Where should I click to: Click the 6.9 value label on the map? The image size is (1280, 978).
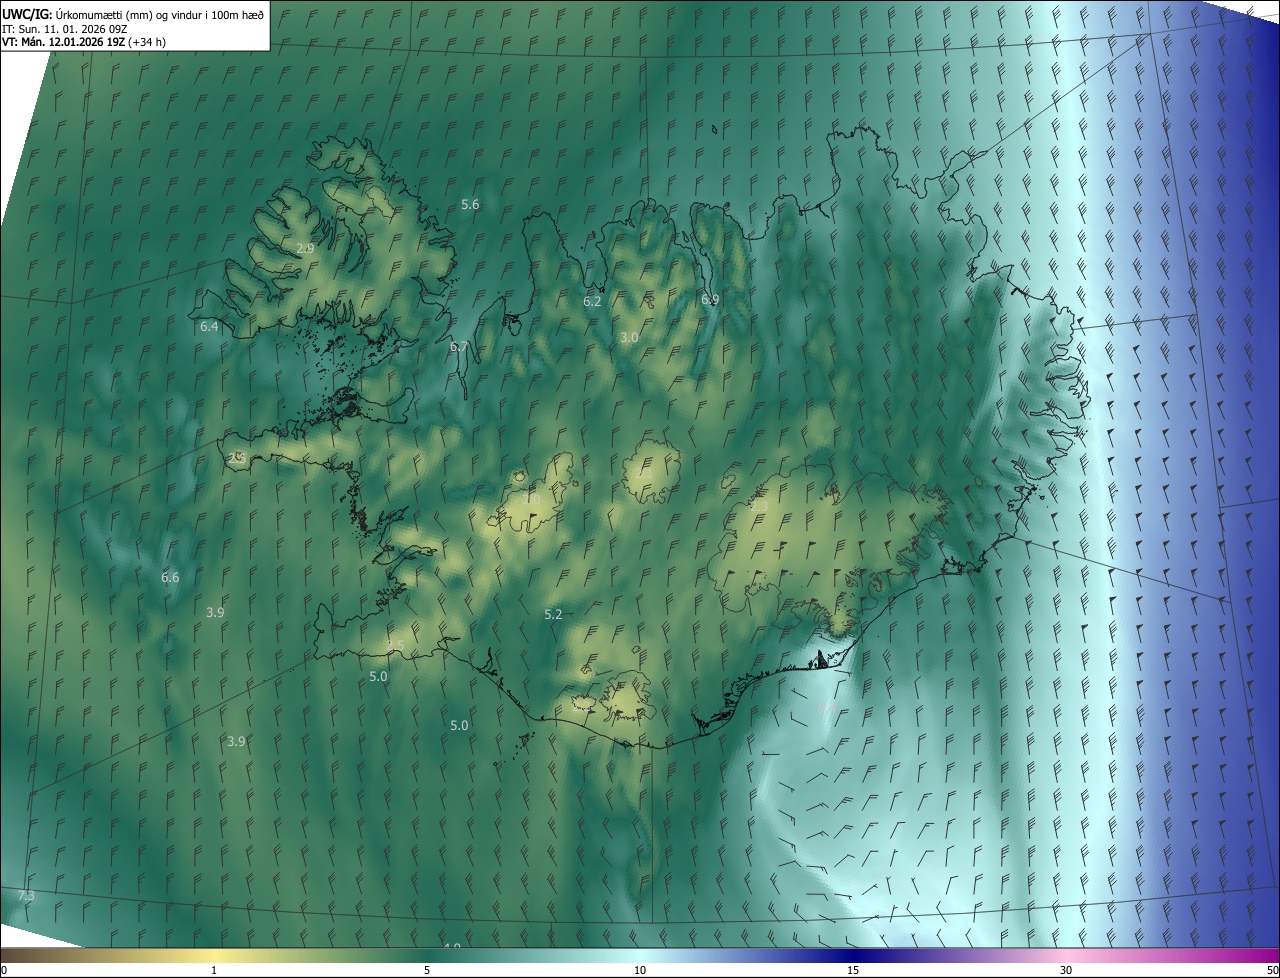[x=710, y=299]
